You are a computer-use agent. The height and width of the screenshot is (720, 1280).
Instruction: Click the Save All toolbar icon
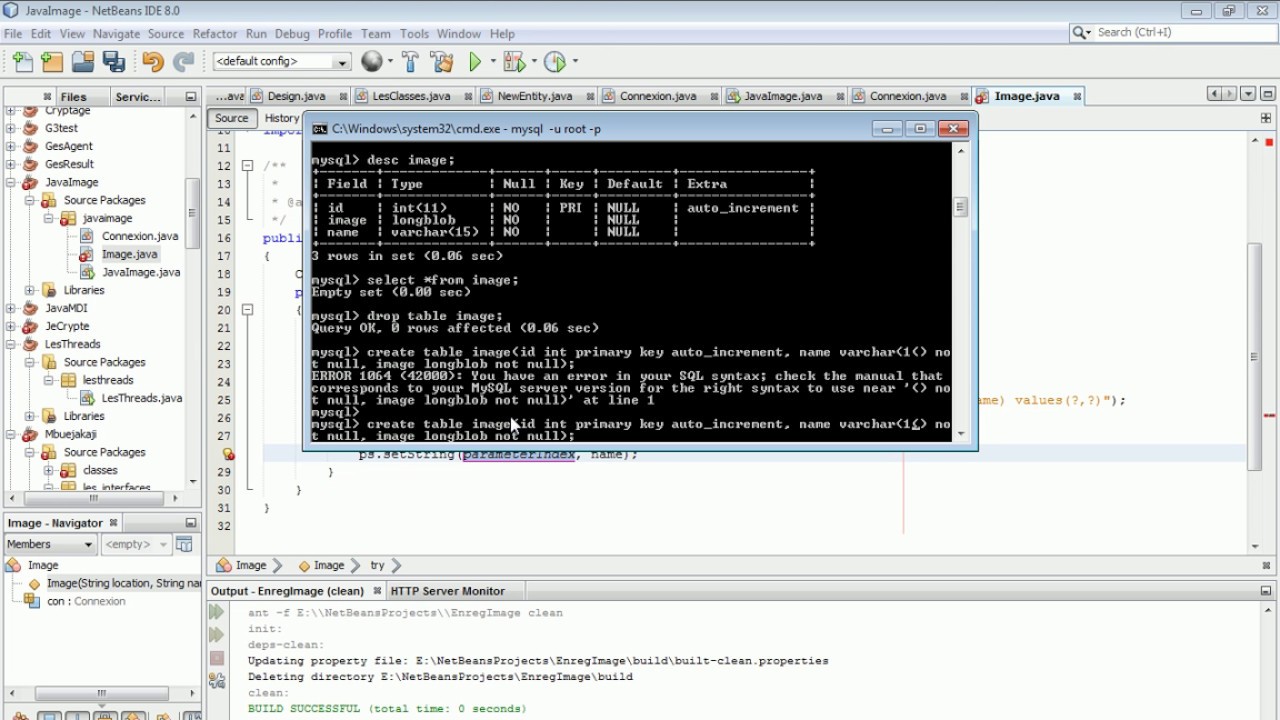point(114,62)
